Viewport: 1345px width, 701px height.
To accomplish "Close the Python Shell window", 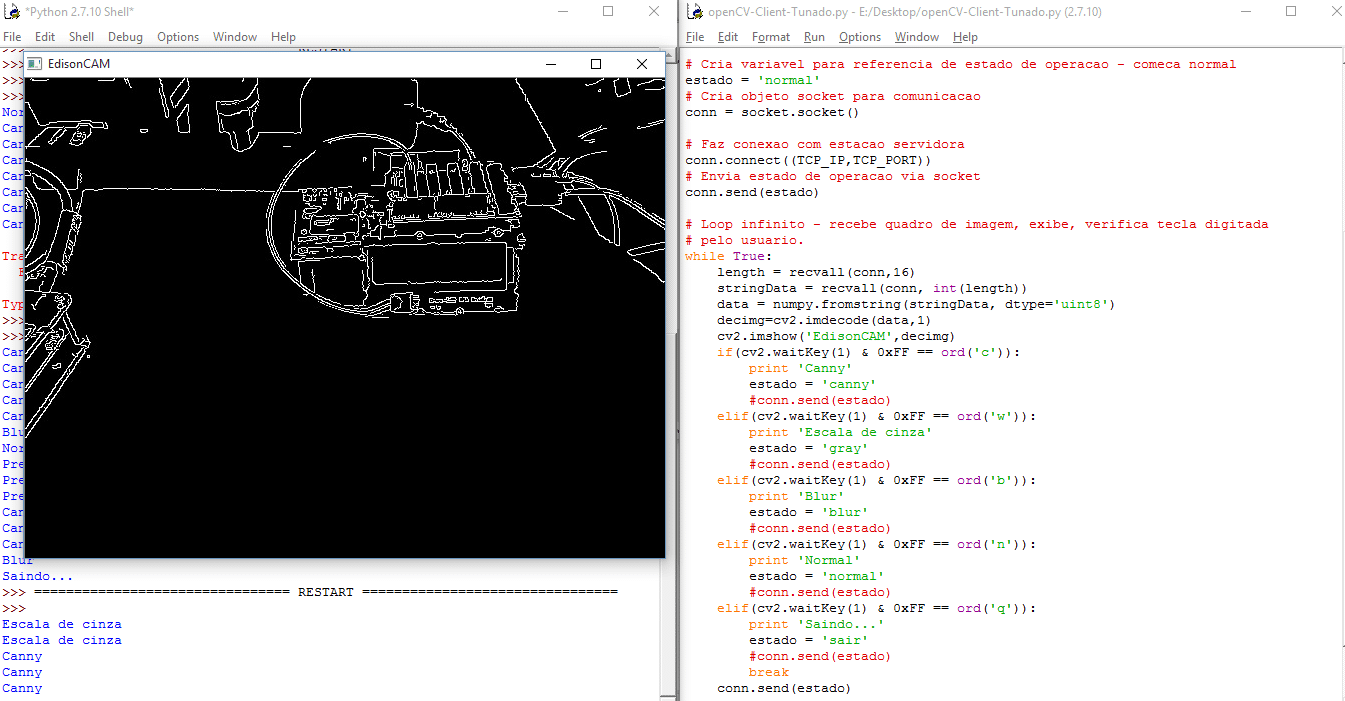I will coord(654,11).
